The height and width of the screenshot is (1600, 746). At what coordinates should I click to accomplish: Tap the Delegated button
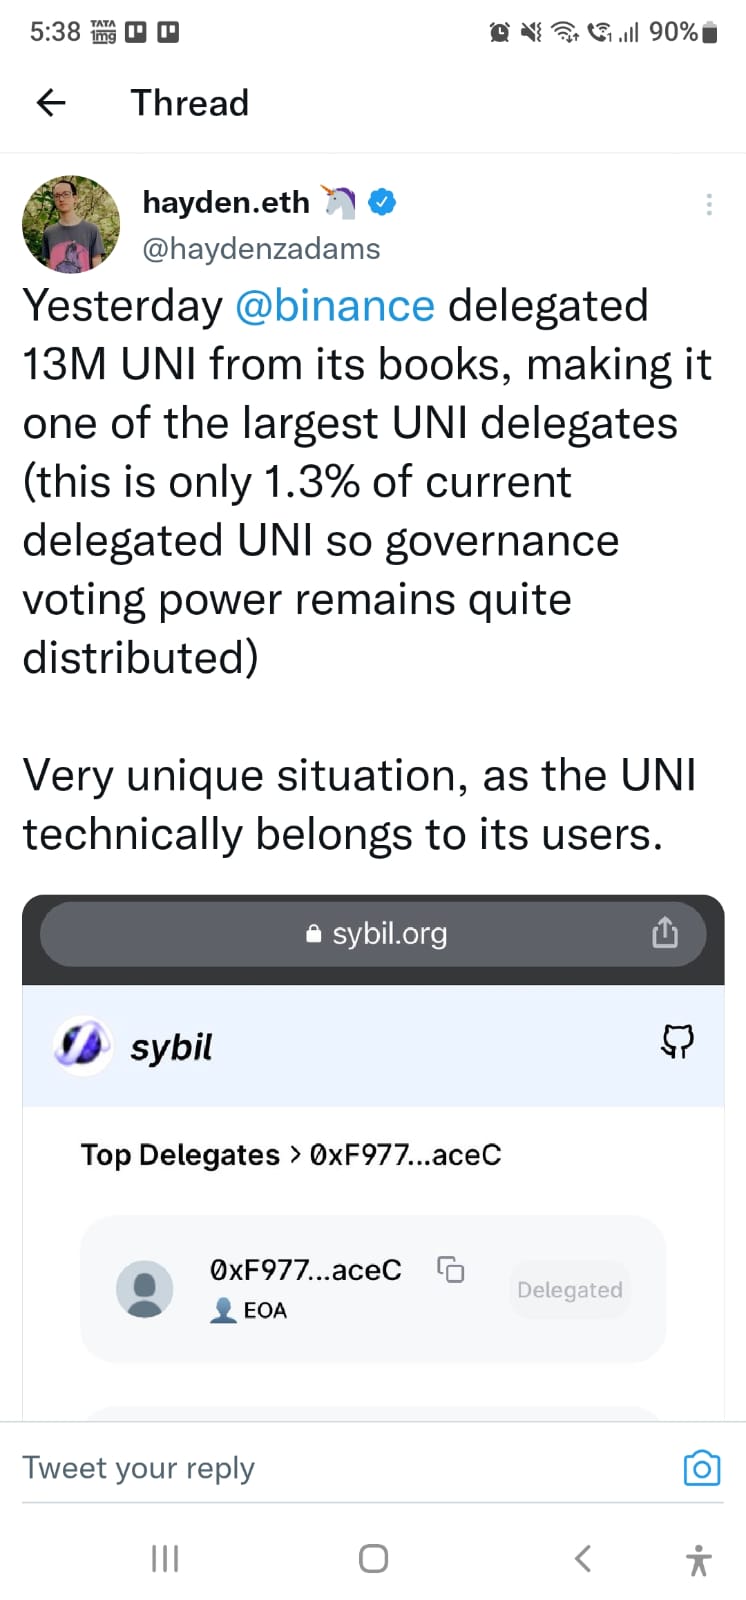(x=570, y=1290)
